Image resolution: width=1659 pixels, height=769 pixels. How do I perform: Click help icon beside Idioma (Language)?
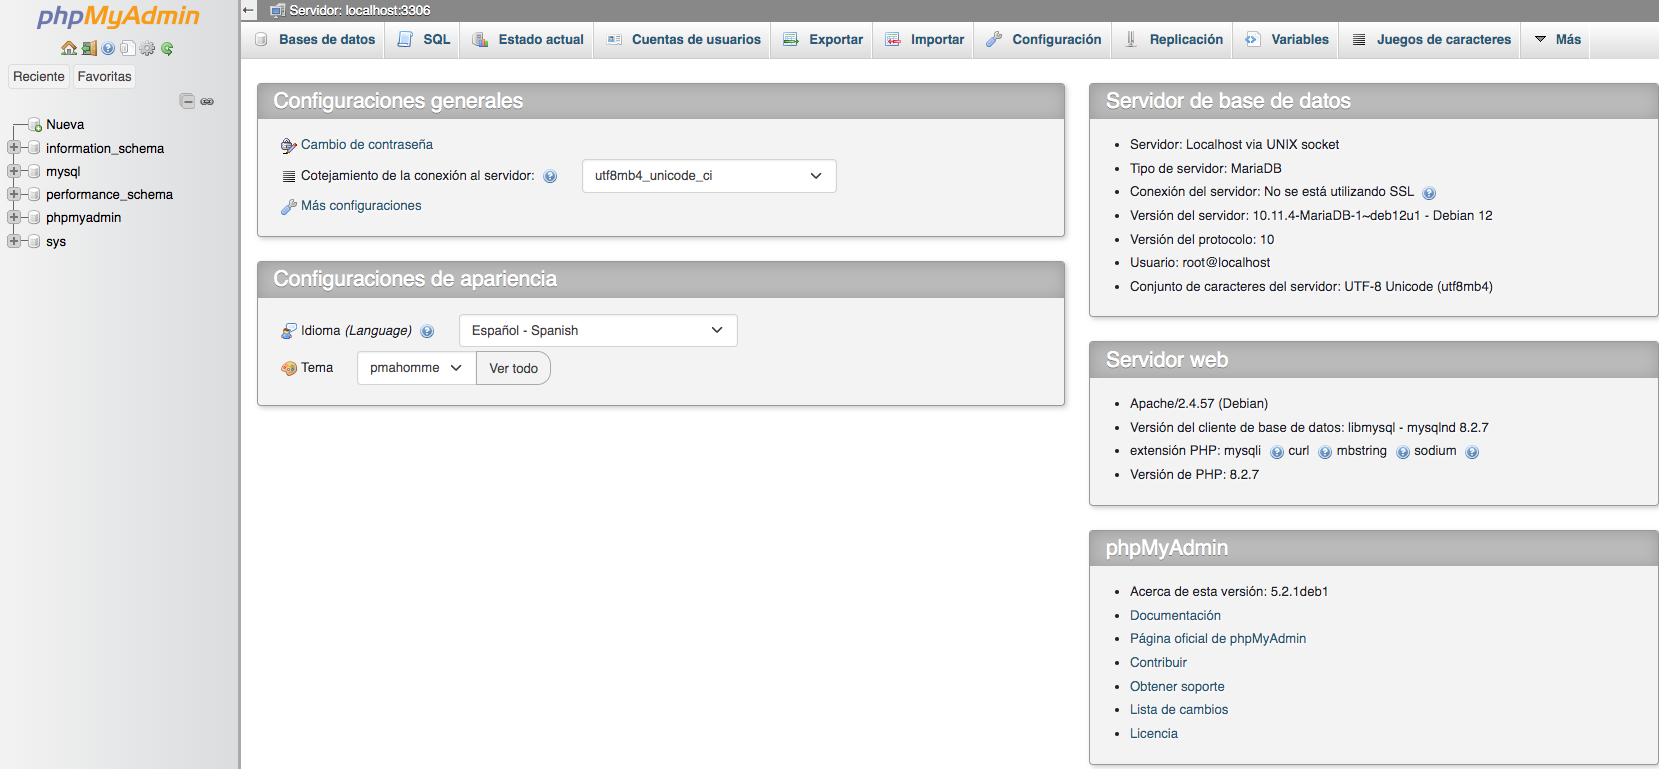[427, 331]
